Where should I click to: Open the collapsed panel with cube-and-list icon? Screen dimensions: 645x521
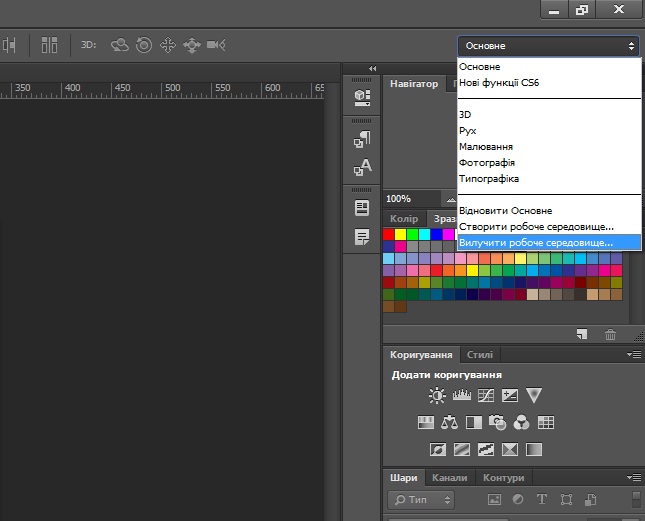(x=362, y=97)
